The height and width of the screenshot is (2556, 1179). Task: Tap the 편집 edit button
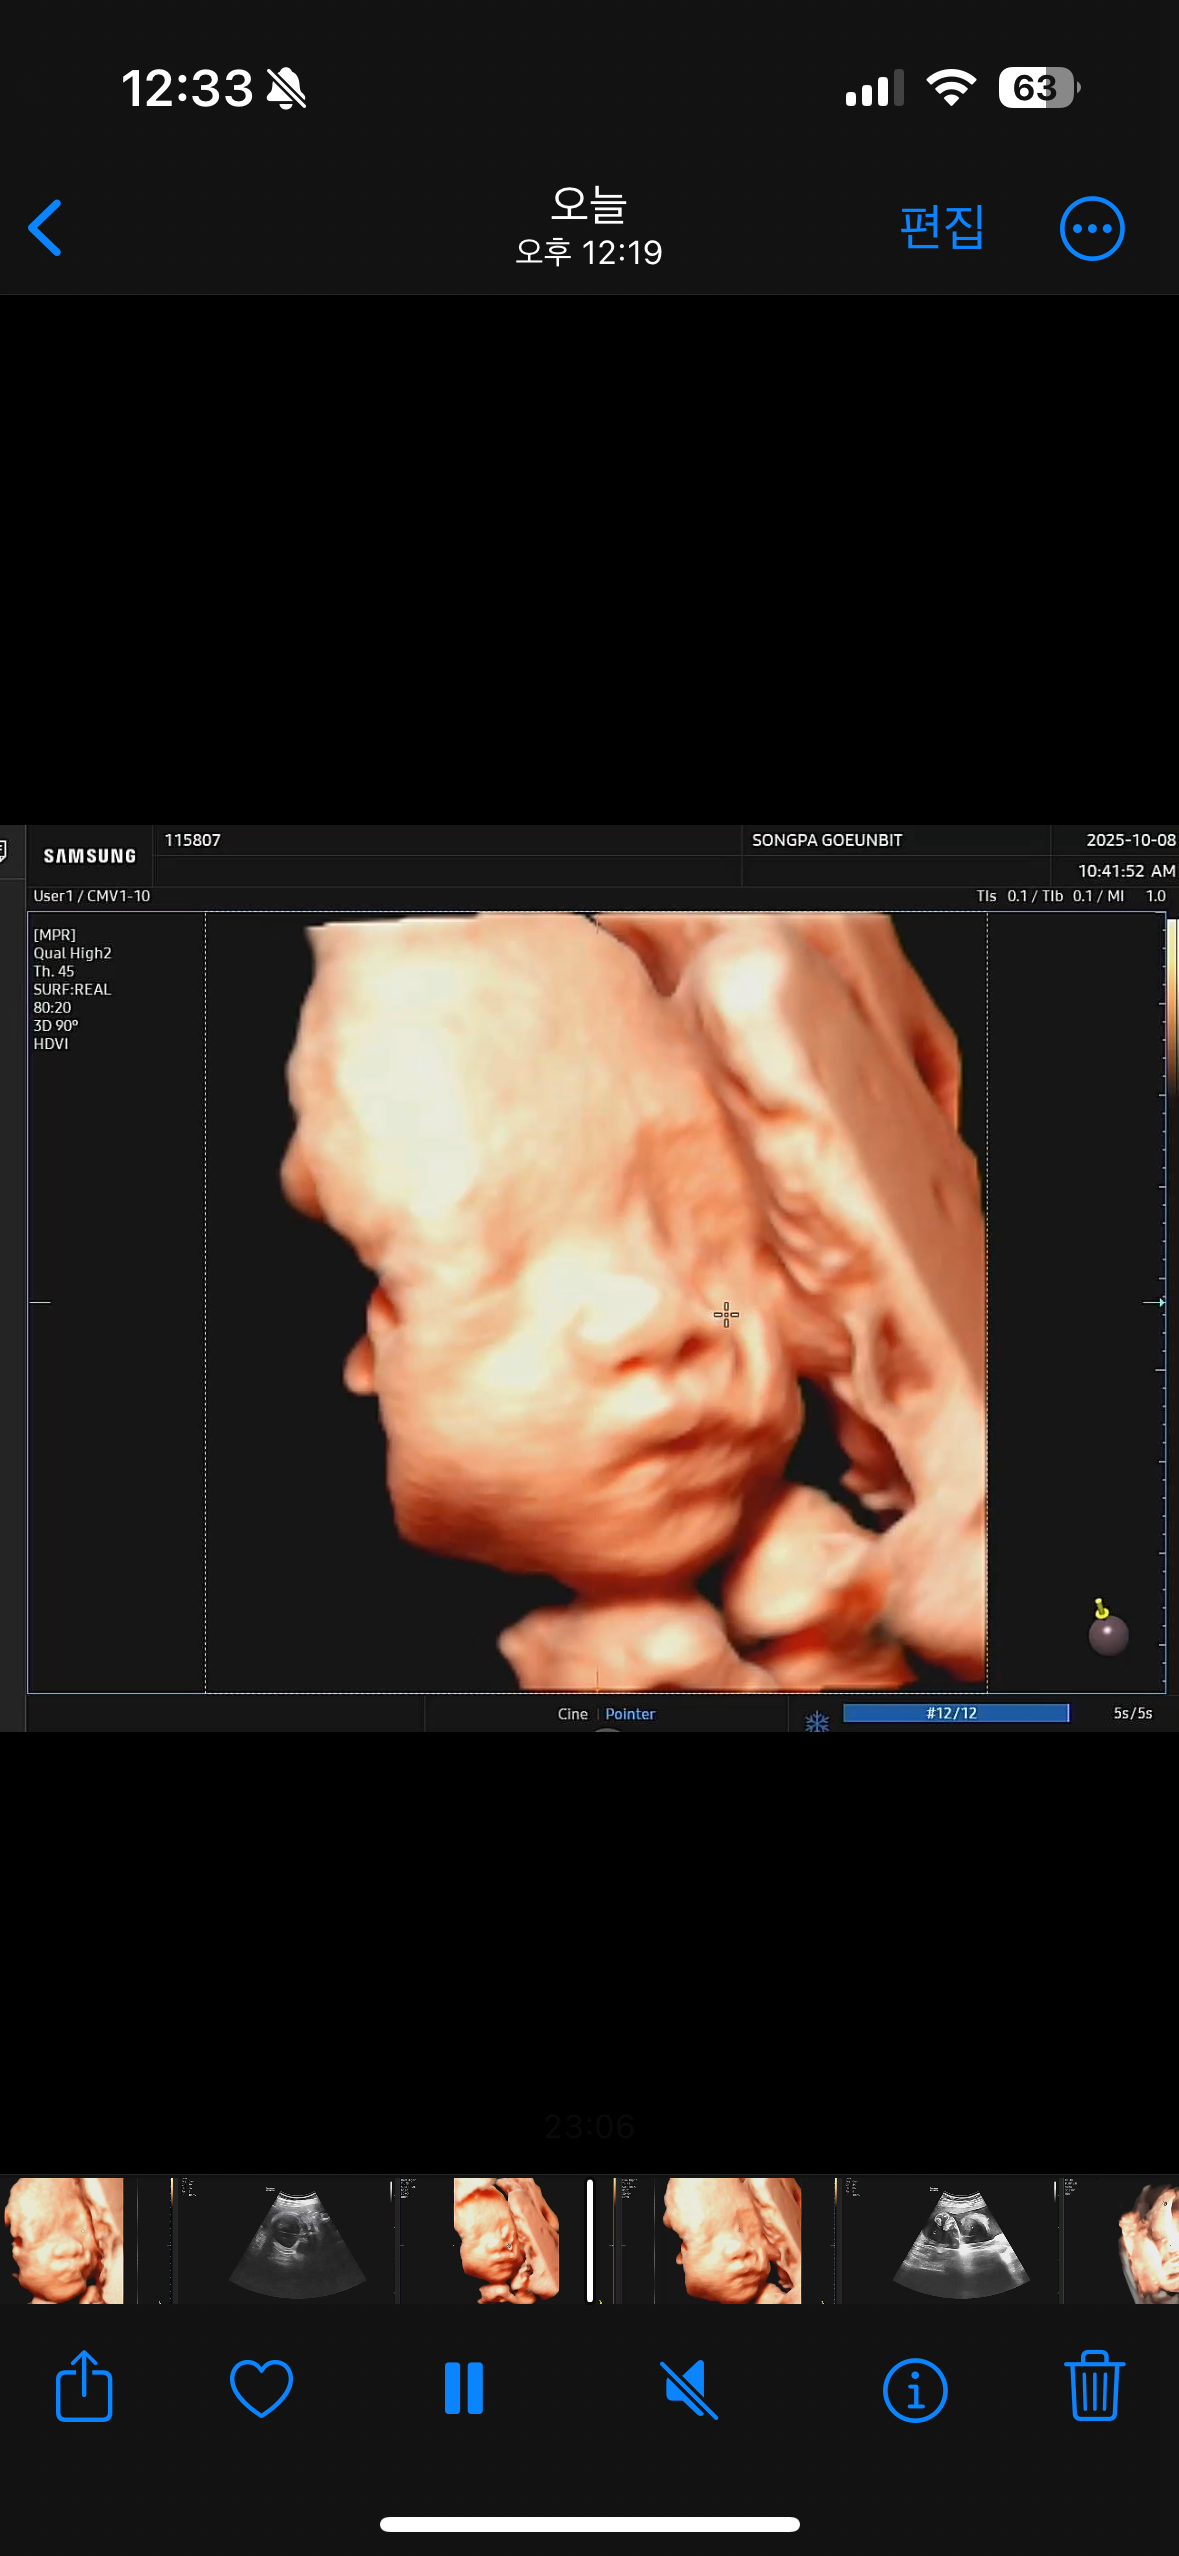tap(941, 228)
